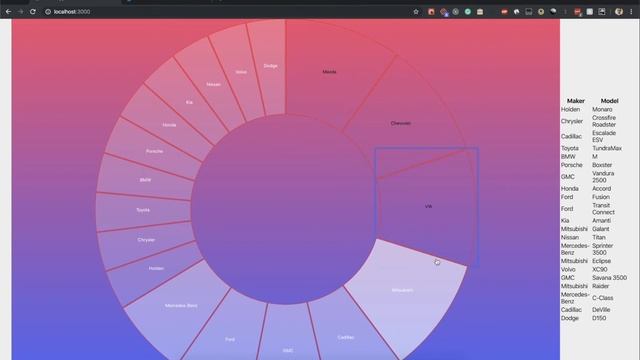
Task: Go back using the browser back arrow
Action: click(9, 12)
